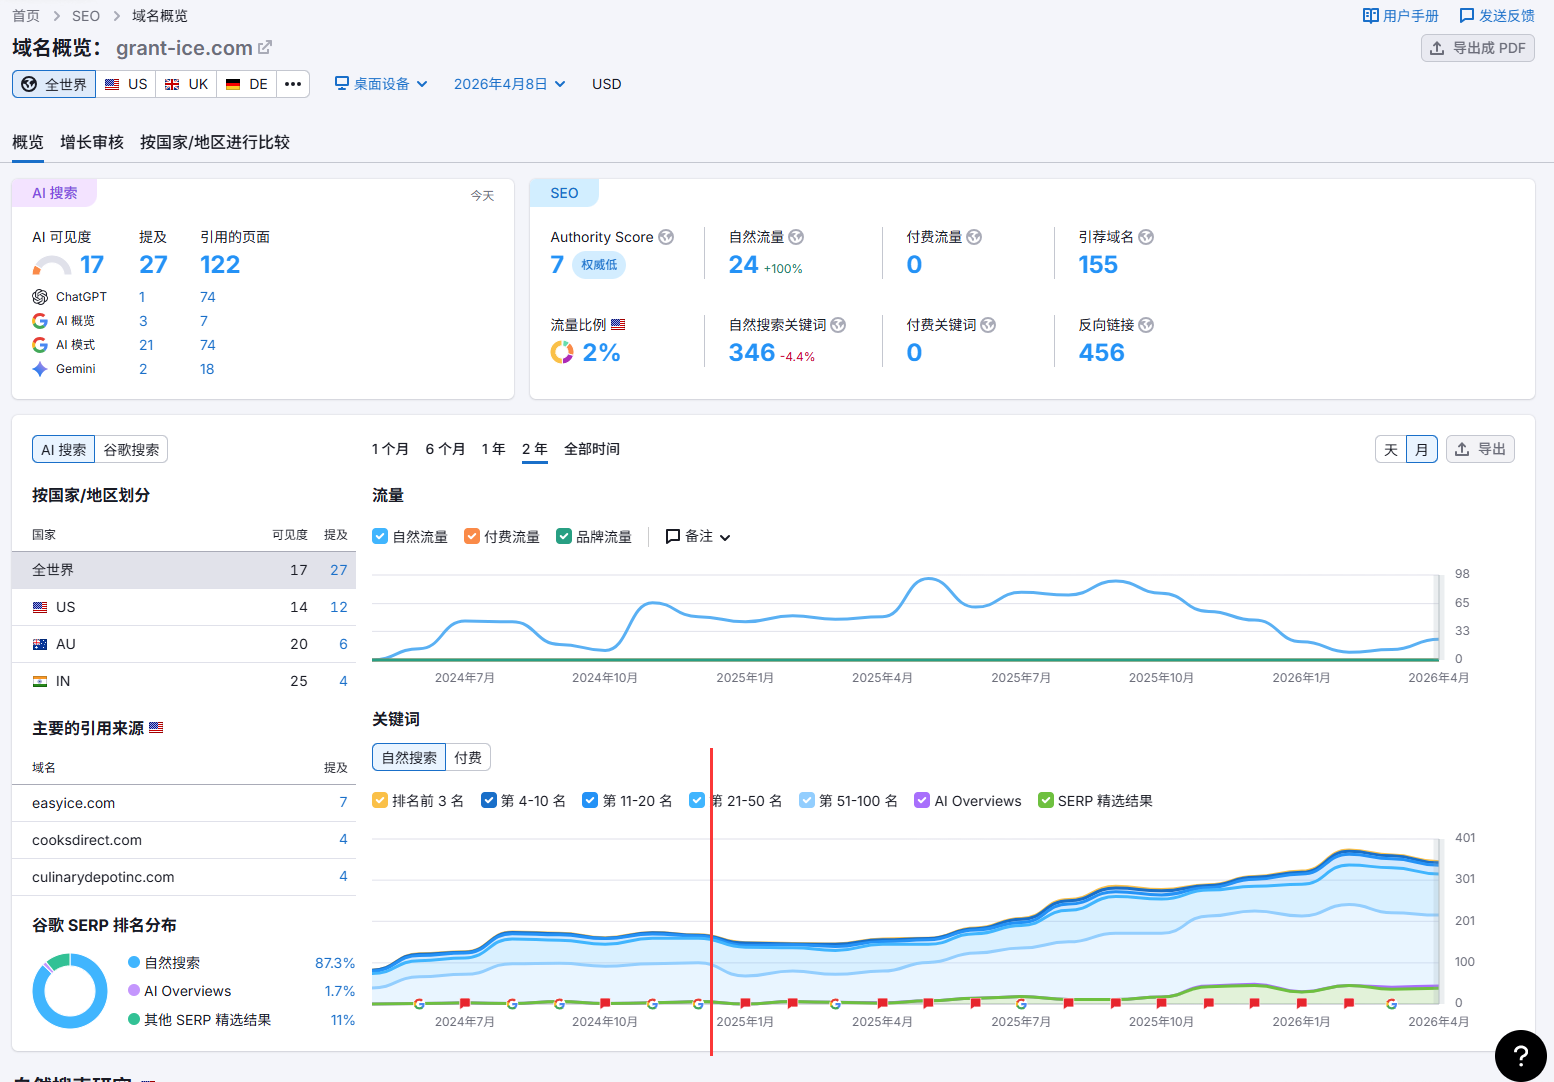Toggle the 付费流量 checkbox
This screenshot has height=1082, width=1554.
coord(472,537)
